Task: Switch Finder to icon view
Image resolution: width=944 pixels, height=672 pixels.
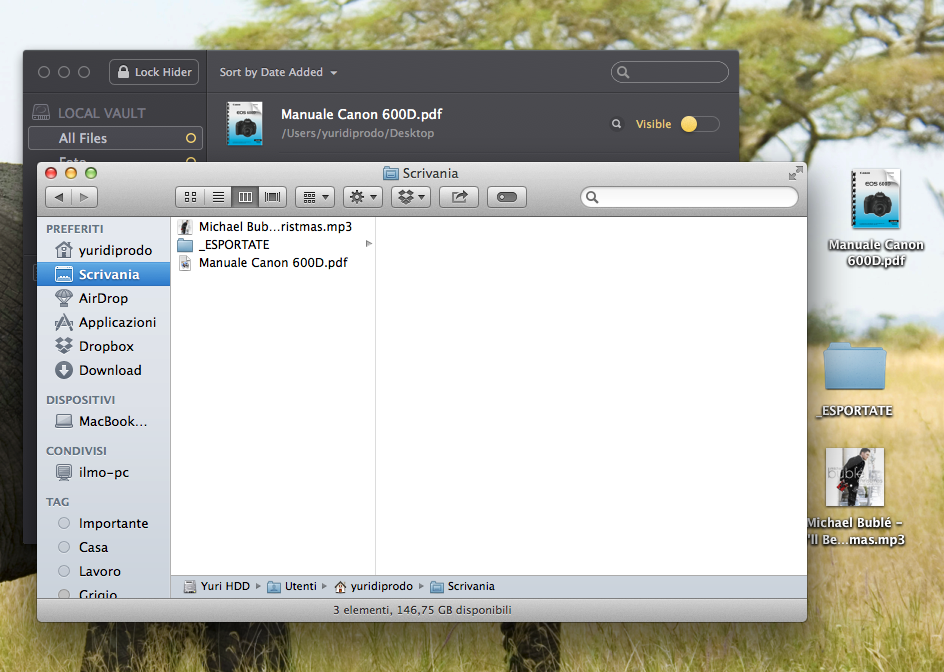Action: (x=190, y=197)
